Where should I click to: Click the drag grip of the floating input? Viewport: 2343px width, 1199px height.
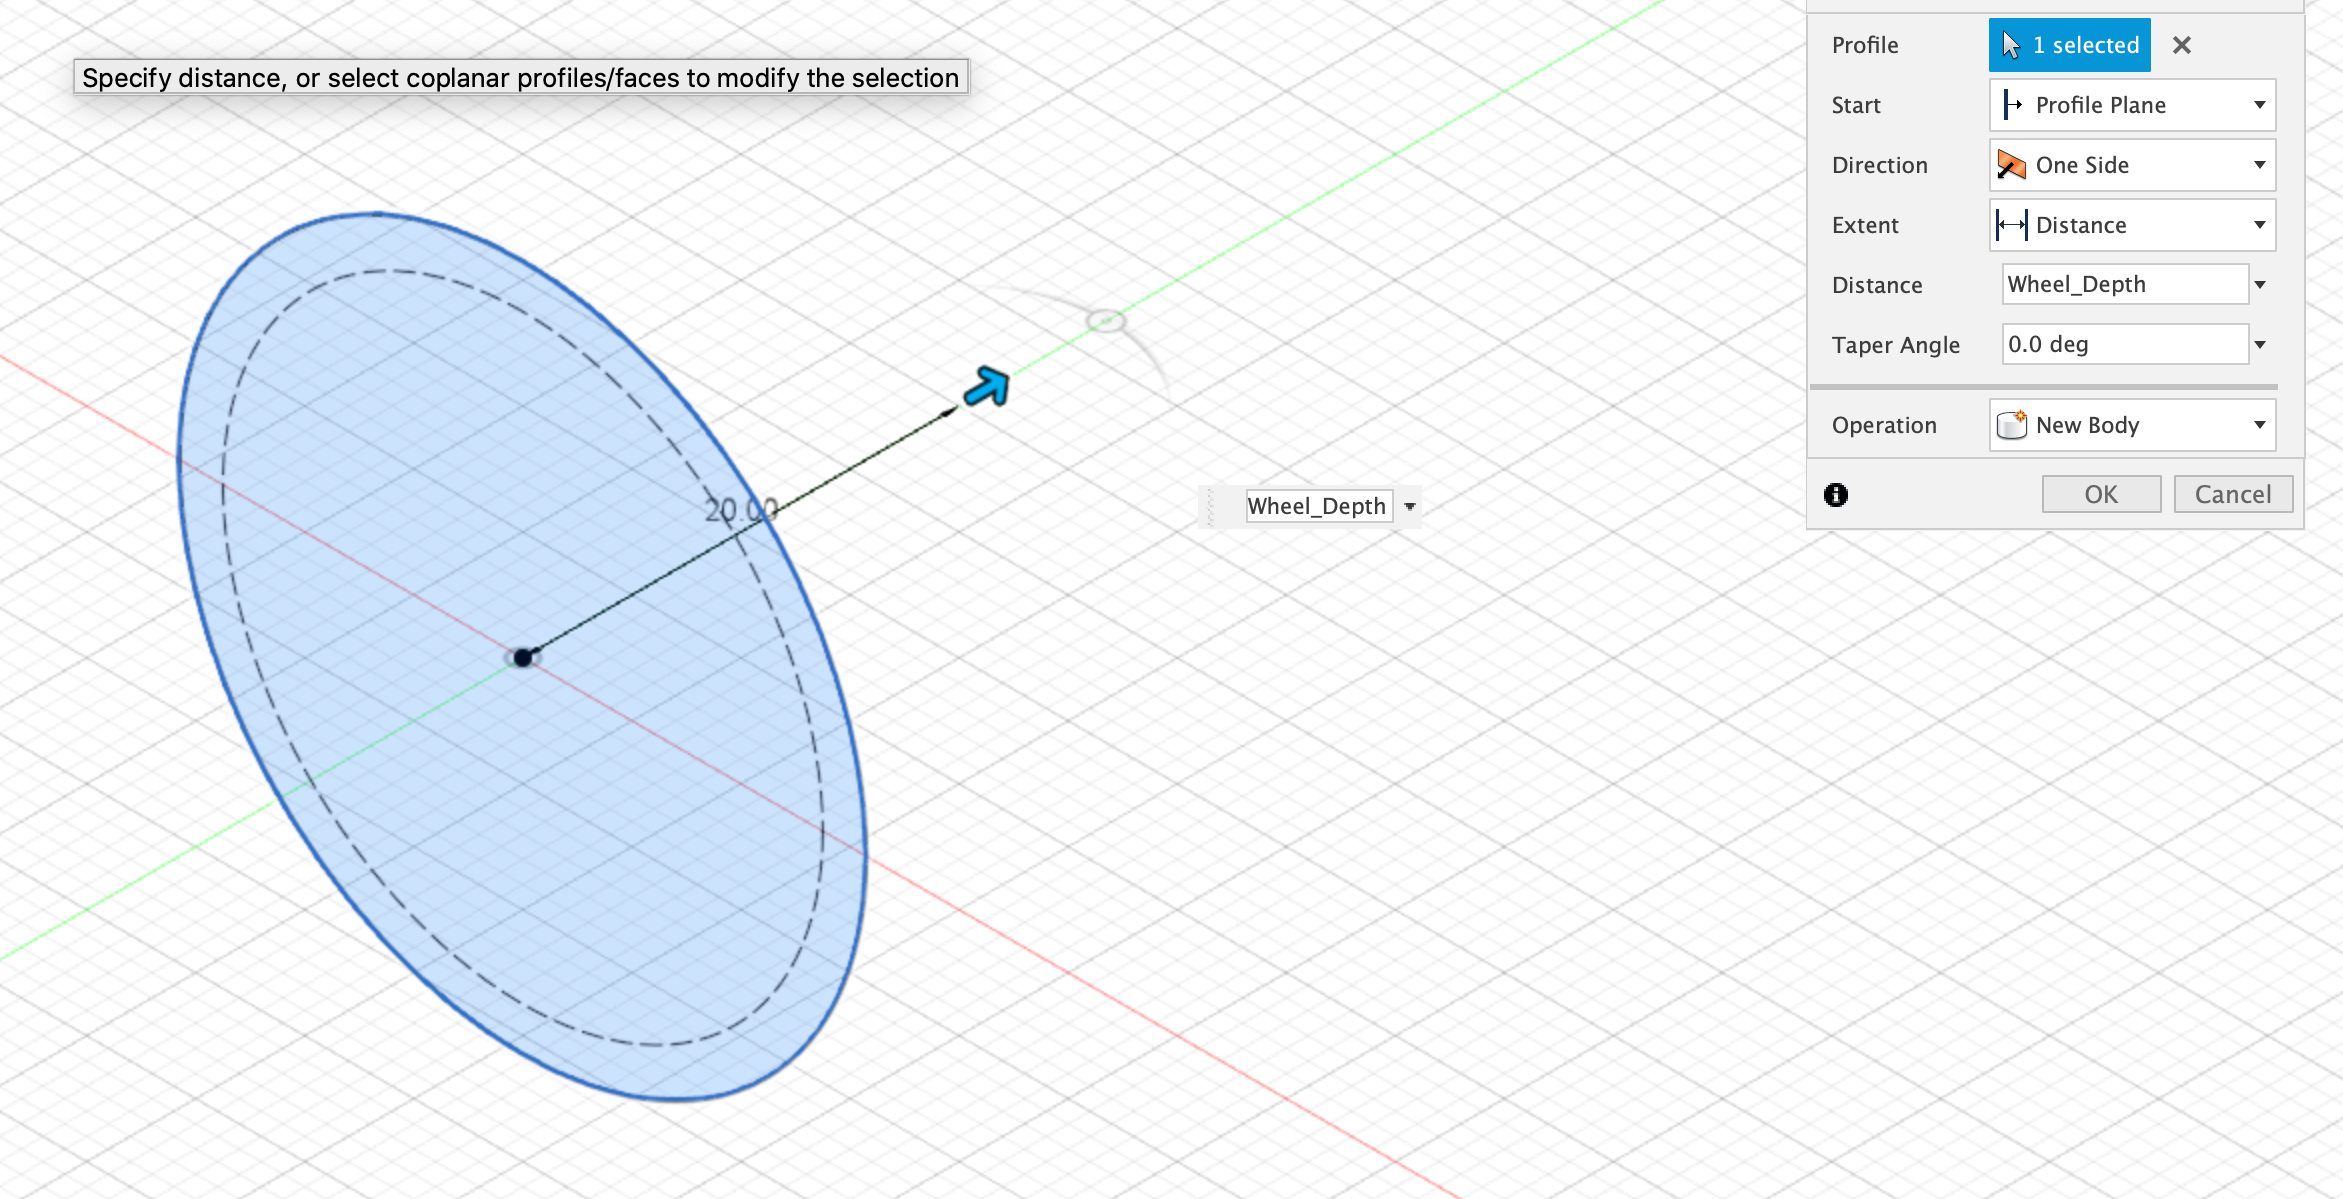[x=1211, y=506]
